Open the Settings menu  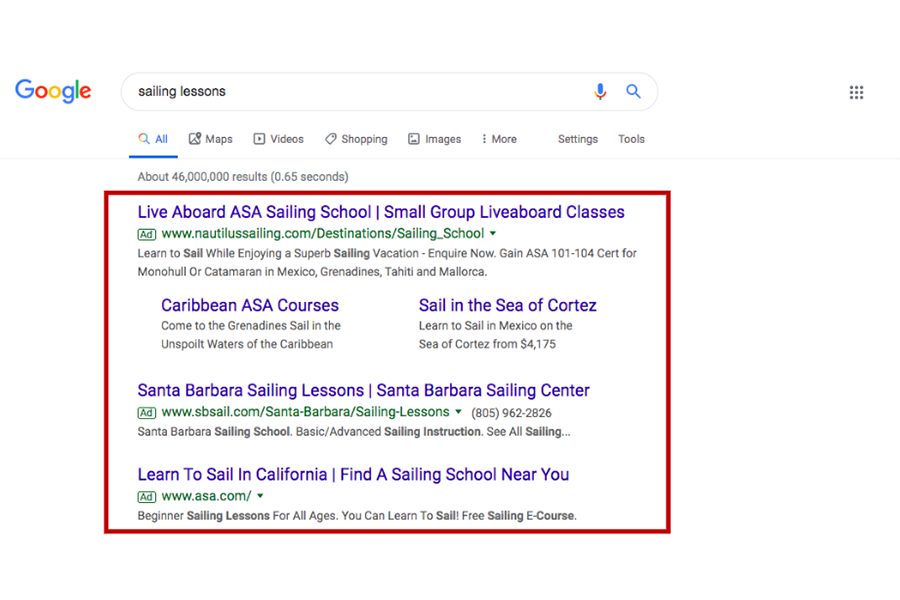click(x=578, y=139)
